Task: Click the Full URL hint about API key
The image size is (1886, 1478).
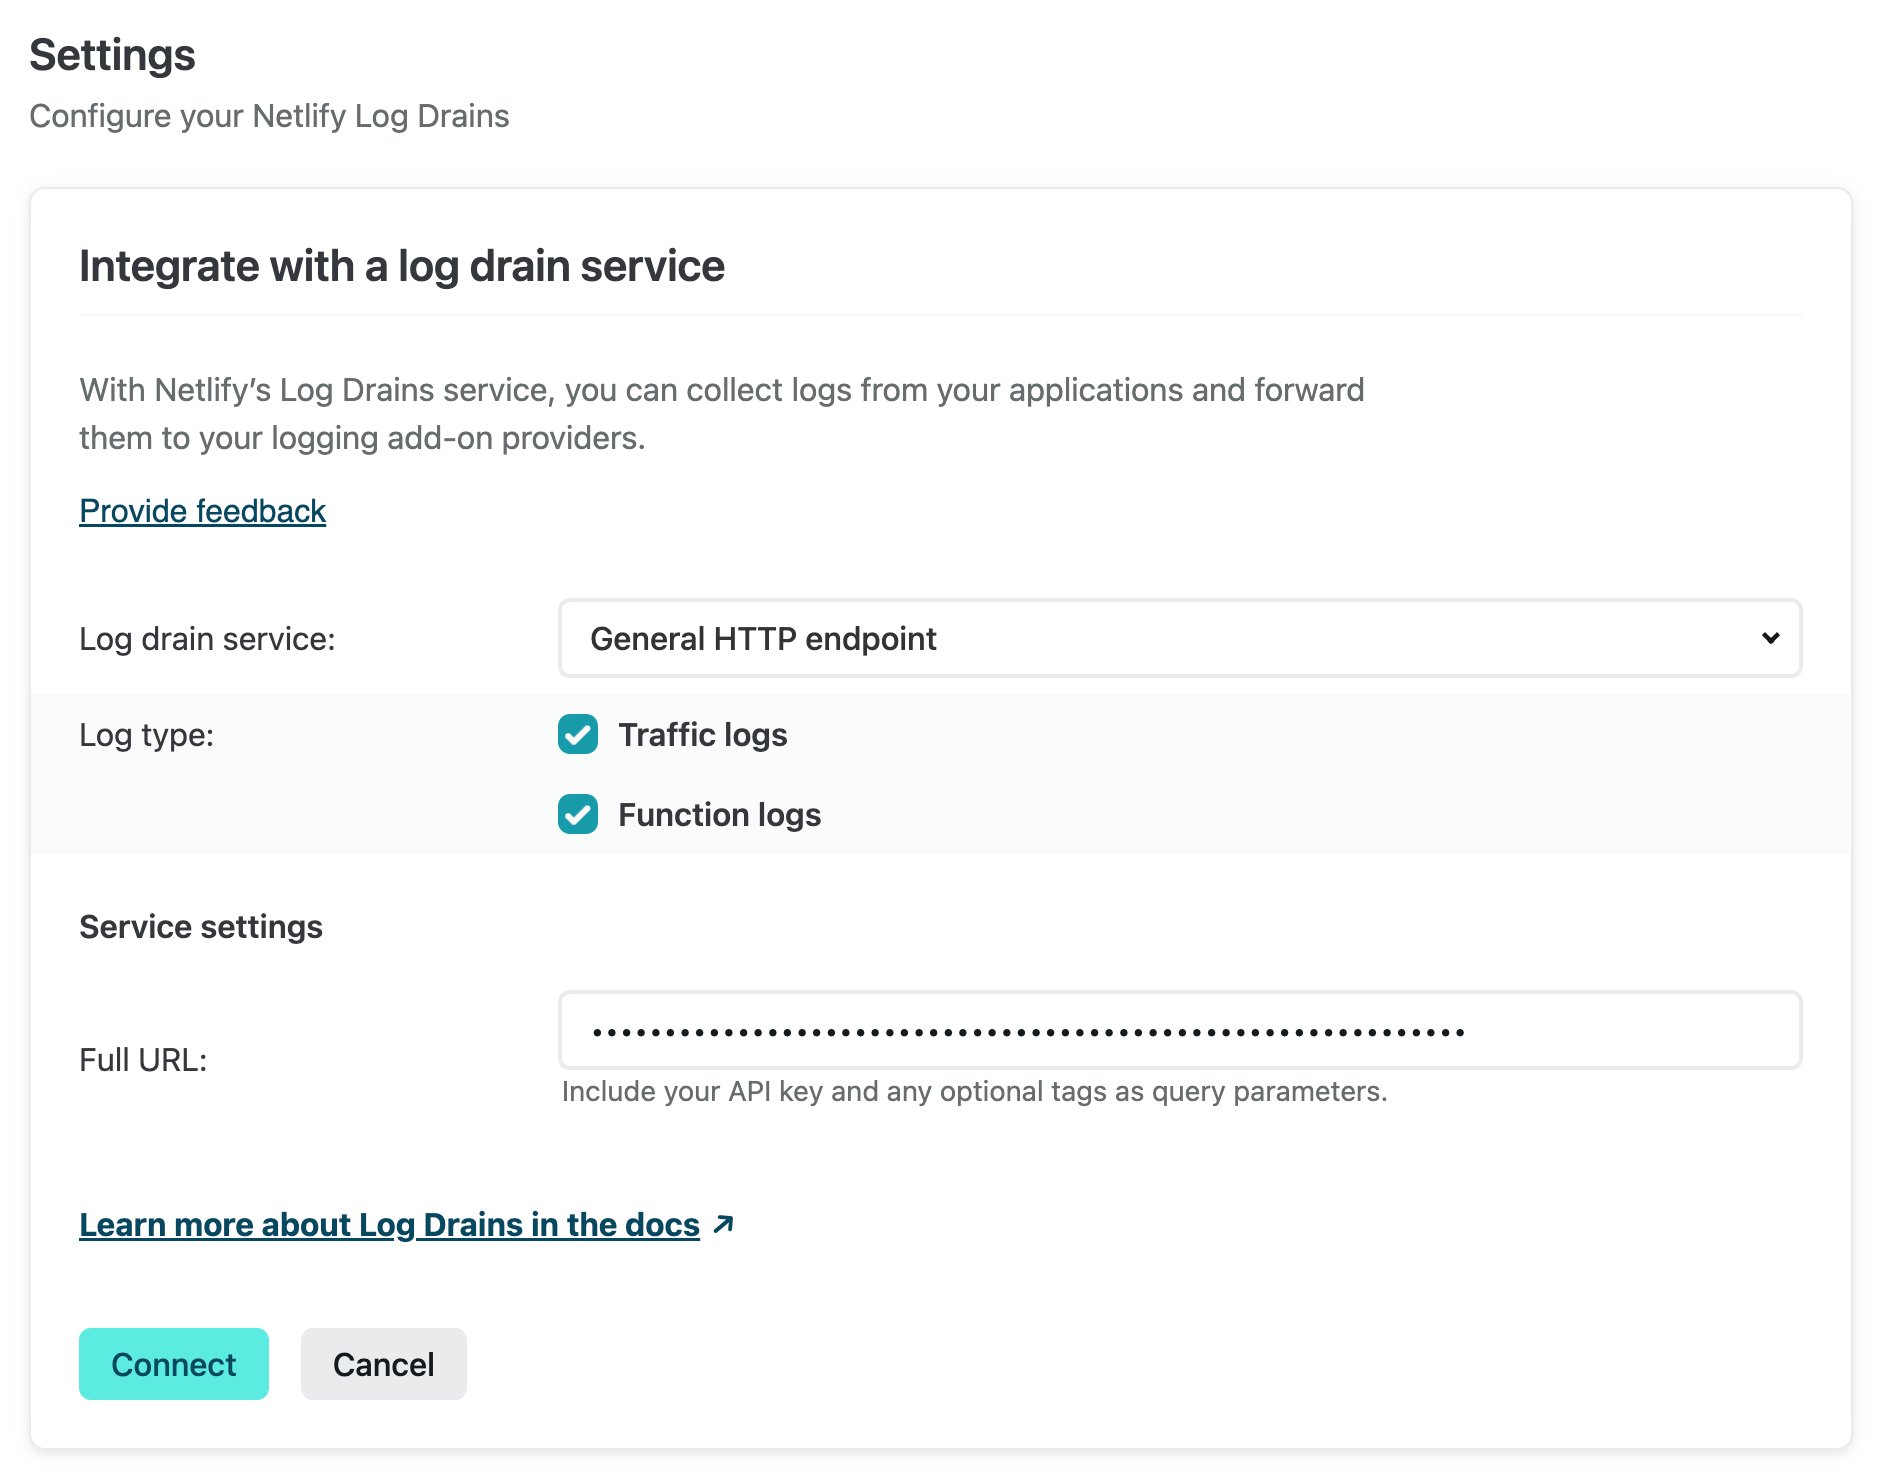Action: click(x=975, y=1091)
